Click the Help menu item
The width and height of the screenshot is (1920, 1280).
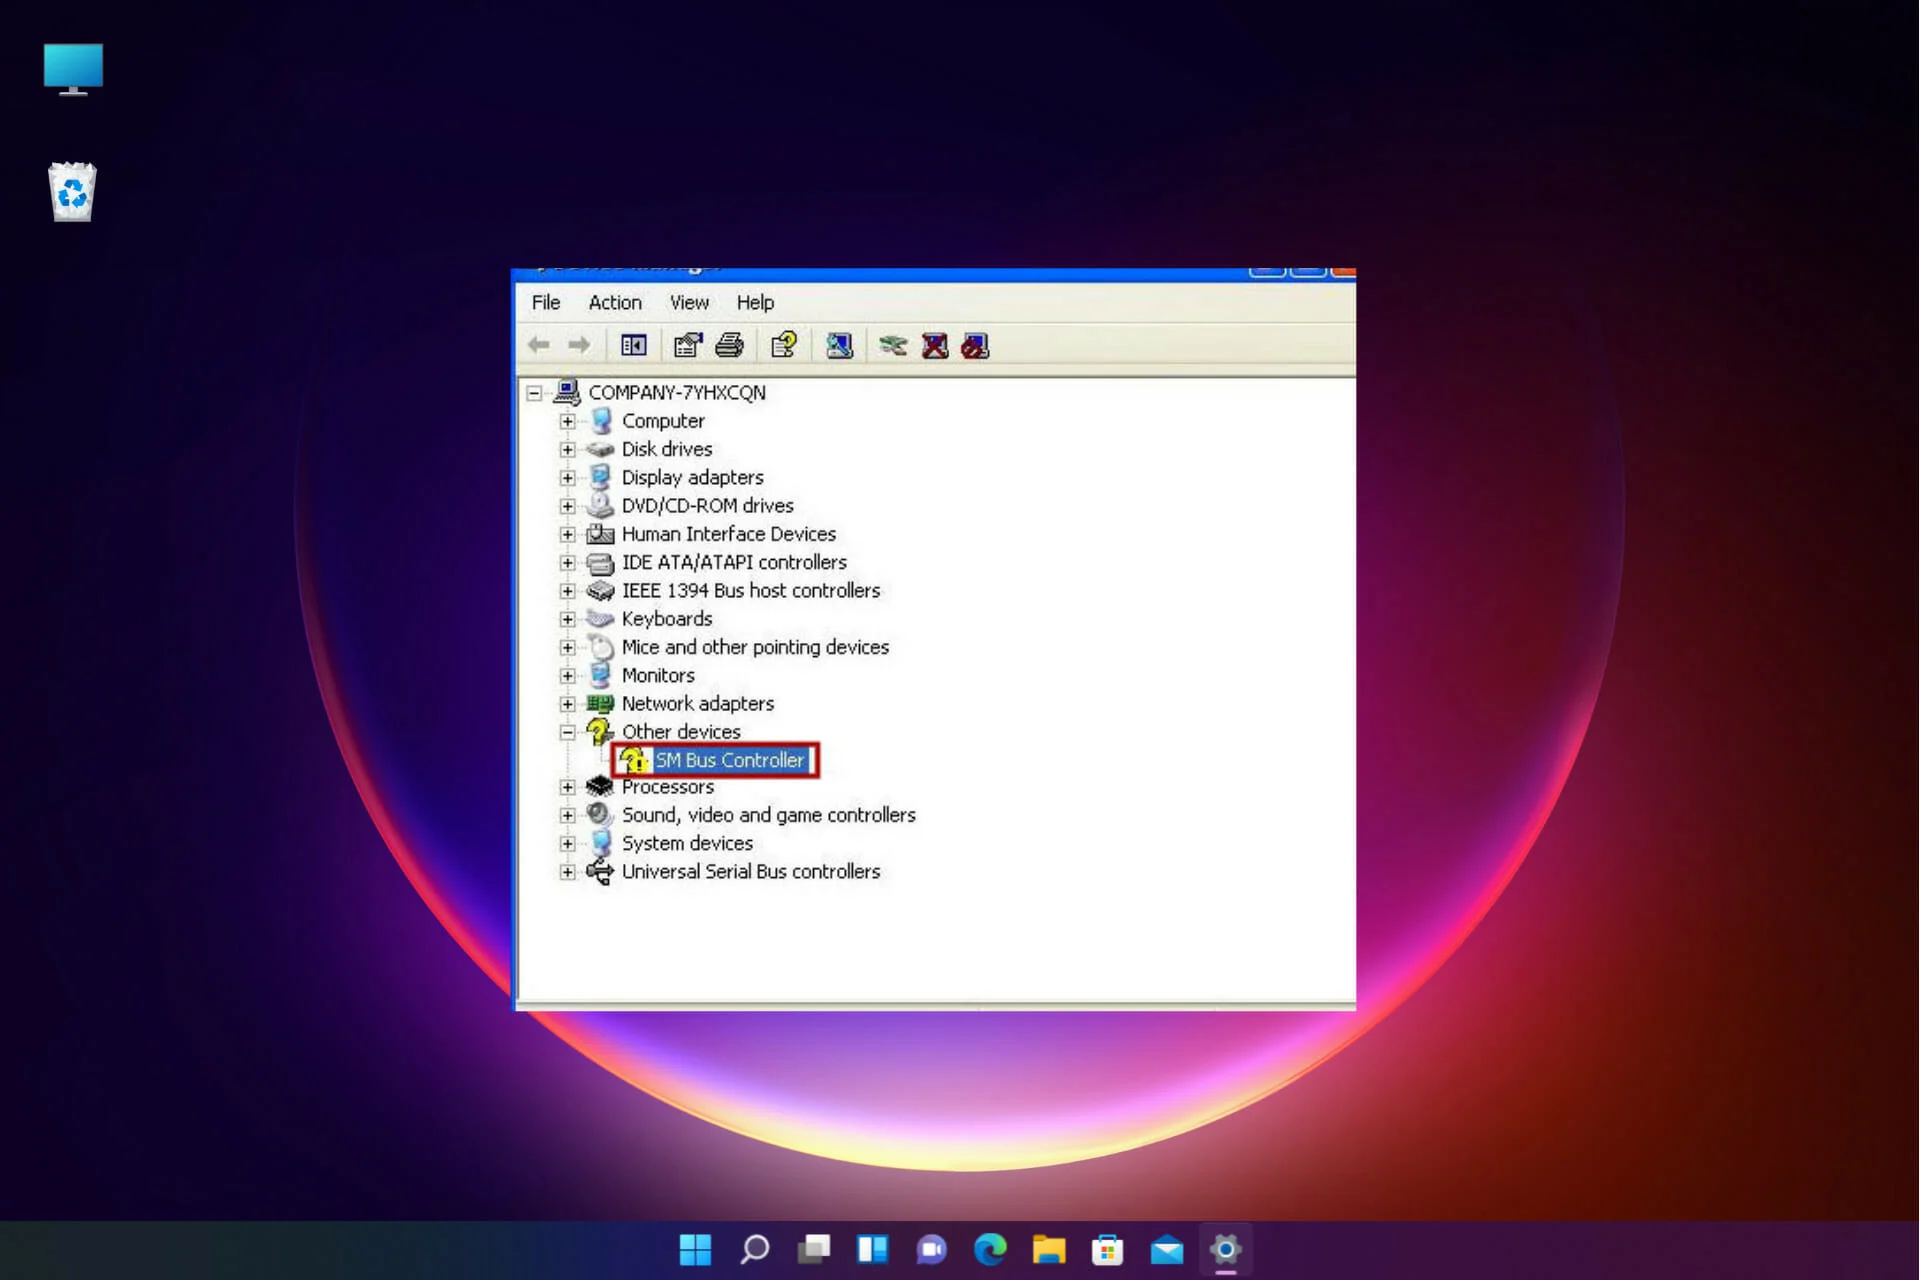(x=756, y=301)
